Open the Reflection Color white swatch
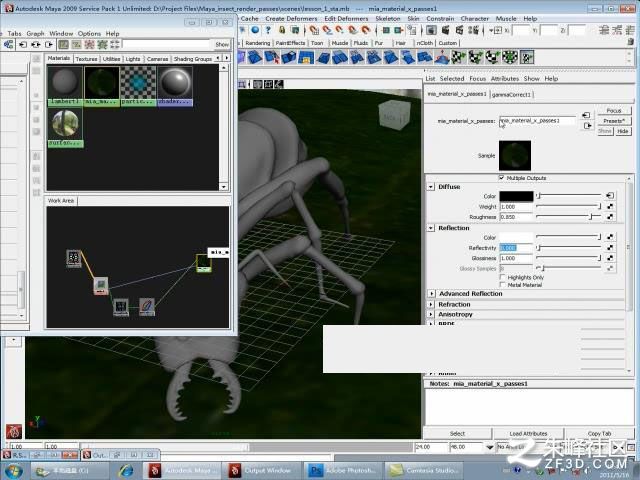The width and height of the screenshot is (640, 480). [516, 237]
